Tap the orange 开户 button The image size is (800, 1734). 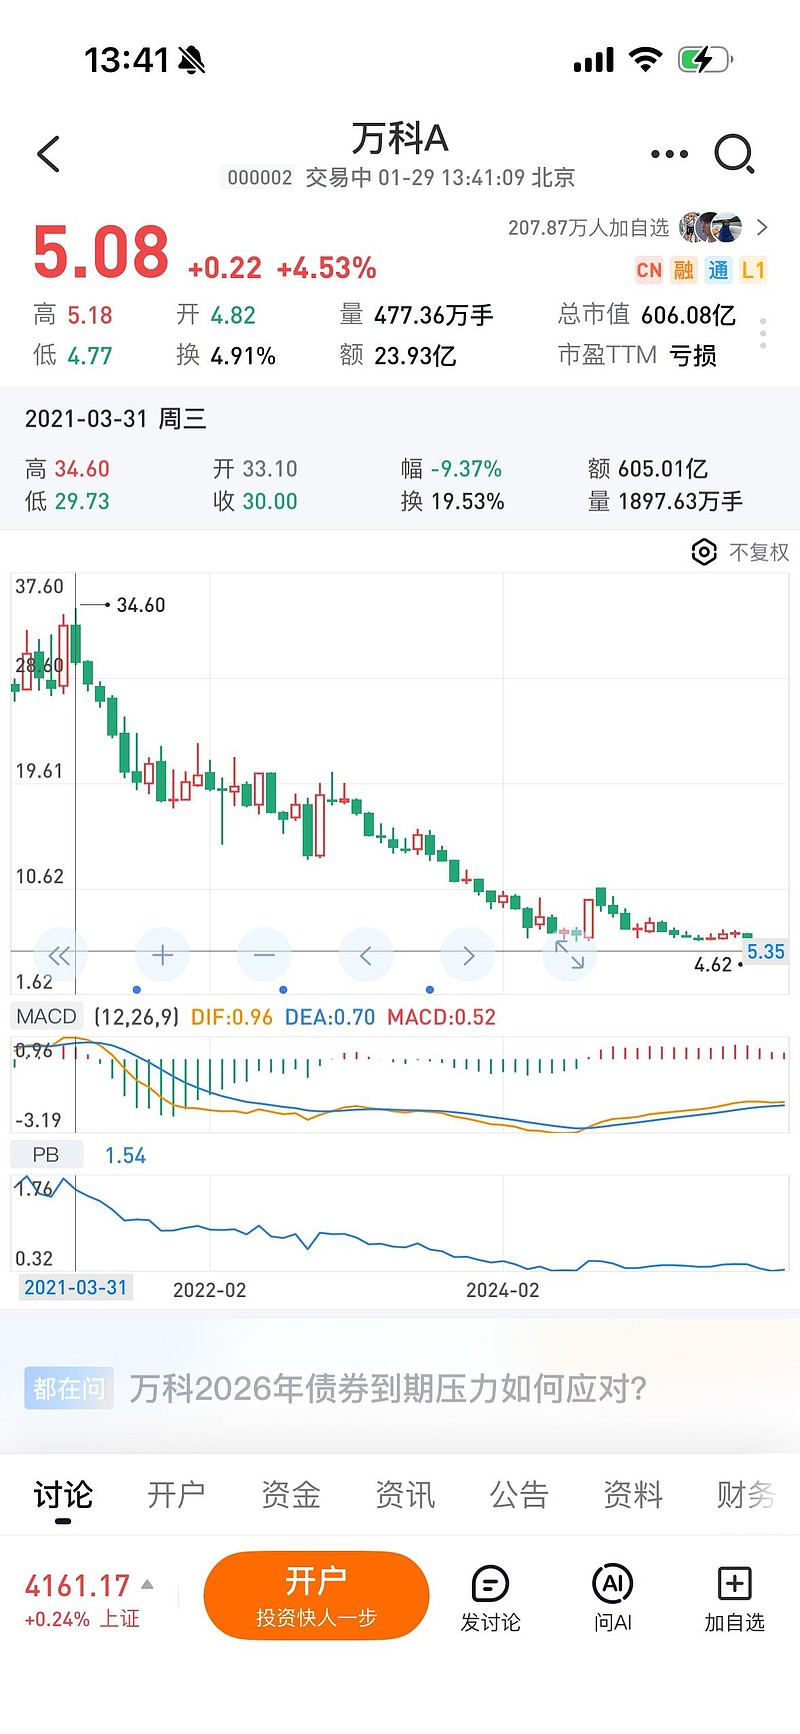pos(316,1595)
